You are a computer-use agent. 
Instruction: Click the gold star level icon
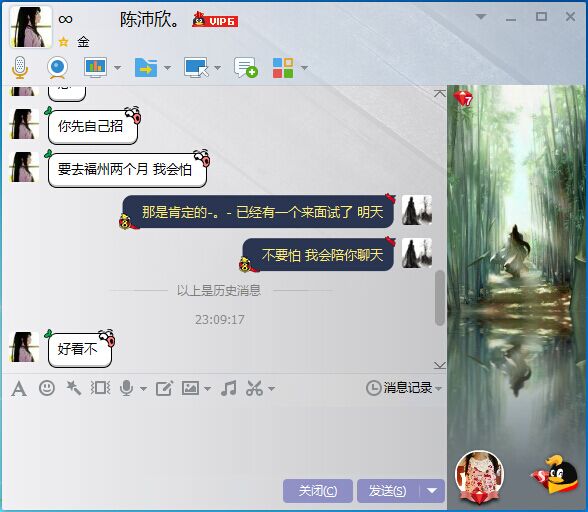point(63,42)
